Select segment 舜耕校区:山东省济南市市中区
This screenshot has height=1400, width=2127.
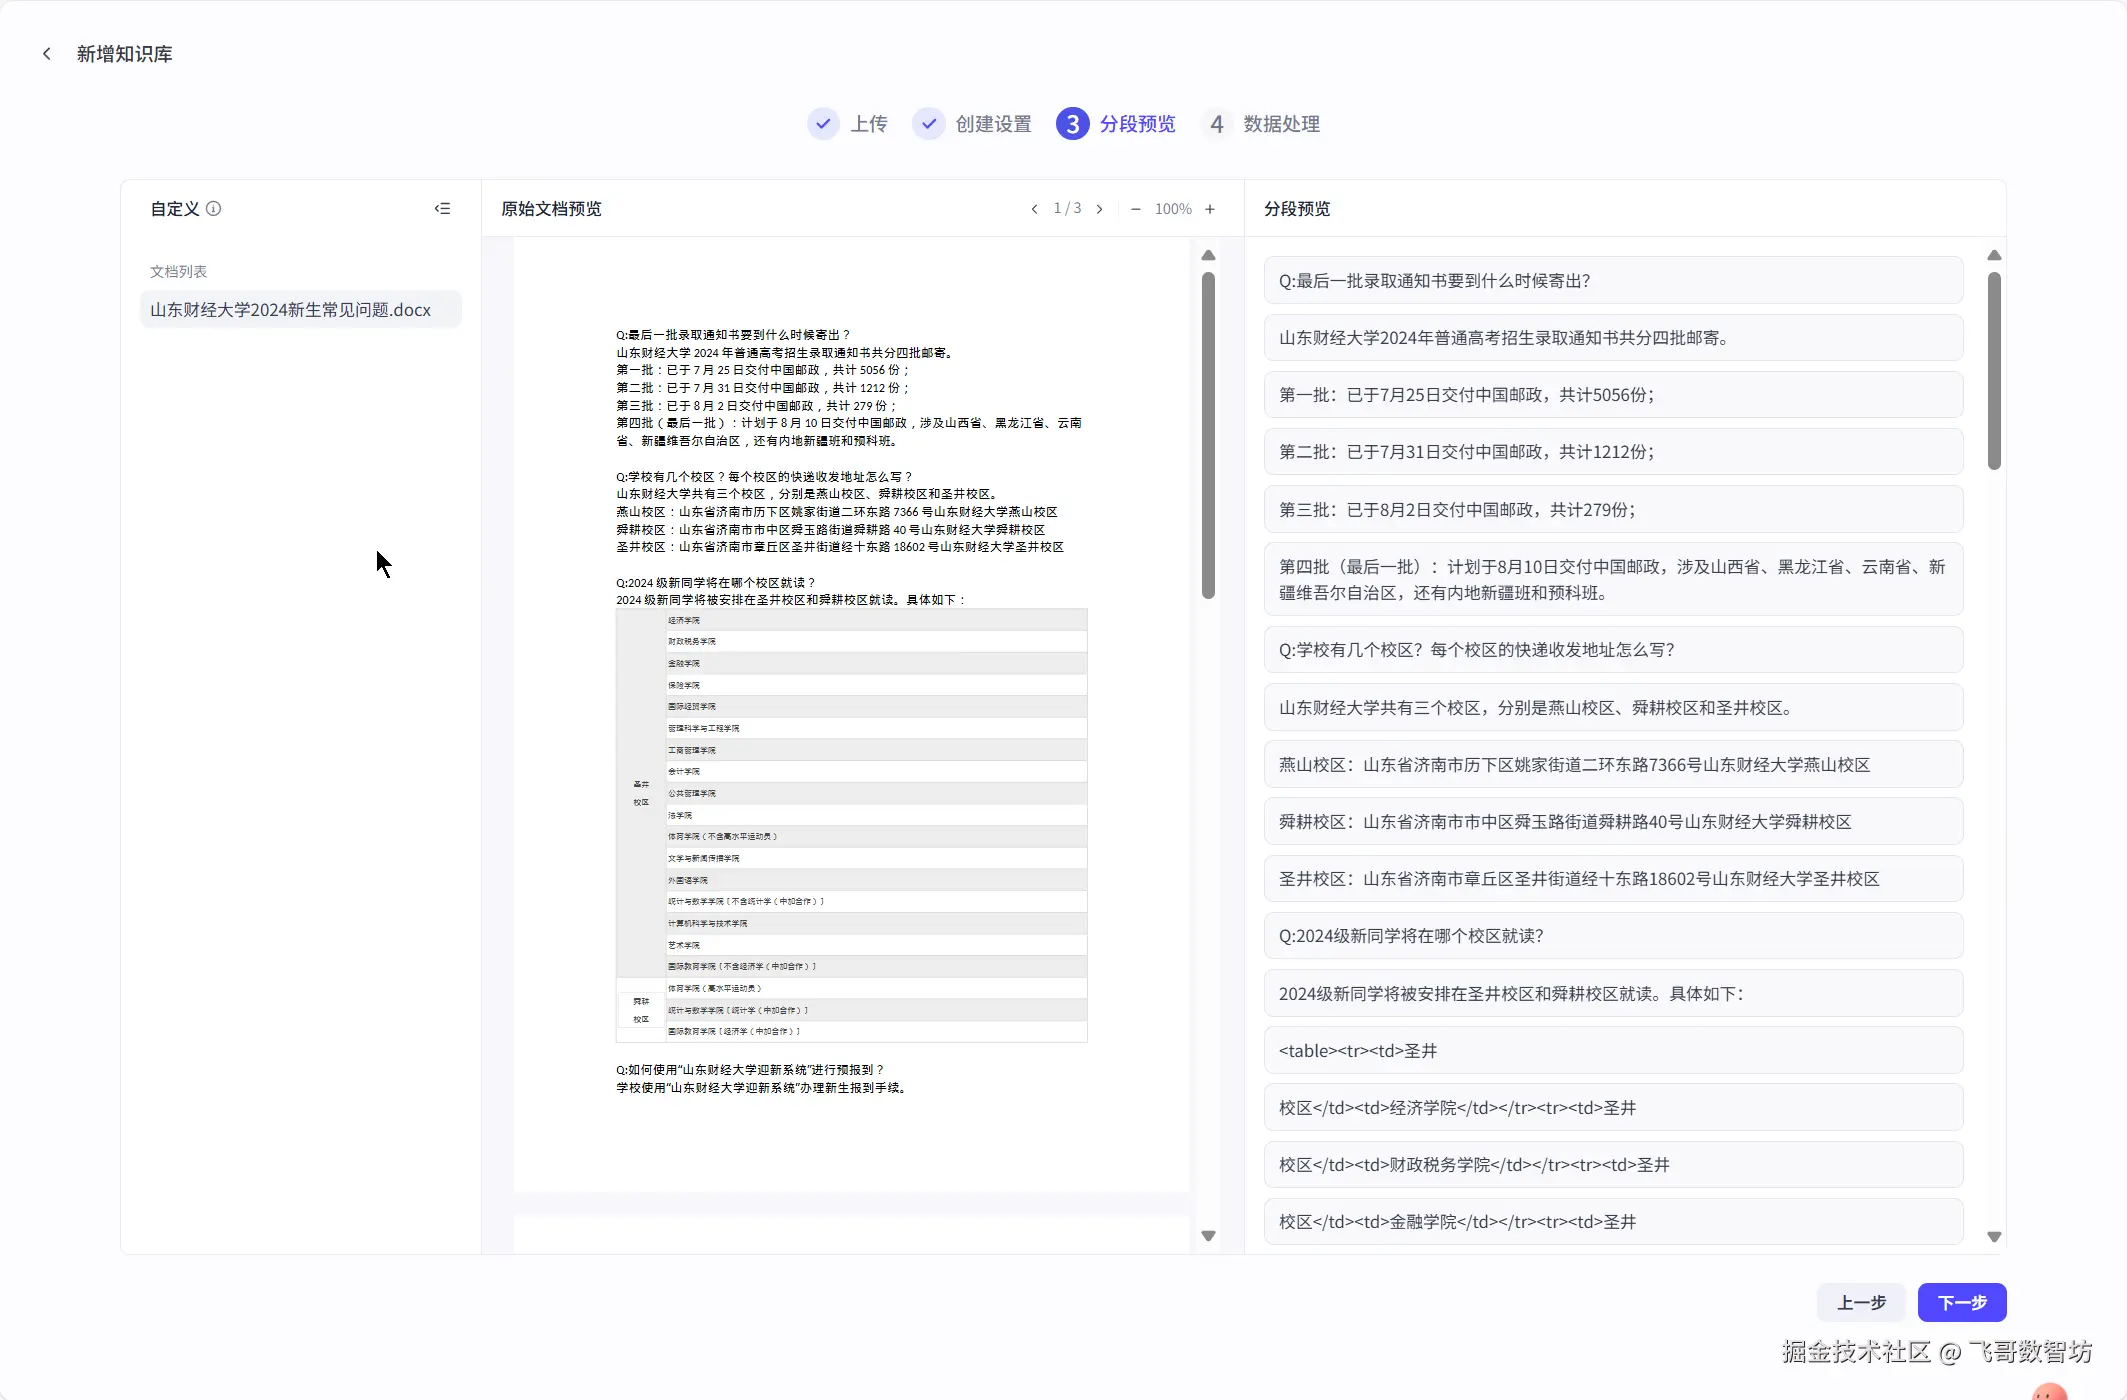[x=1613, y=822]
